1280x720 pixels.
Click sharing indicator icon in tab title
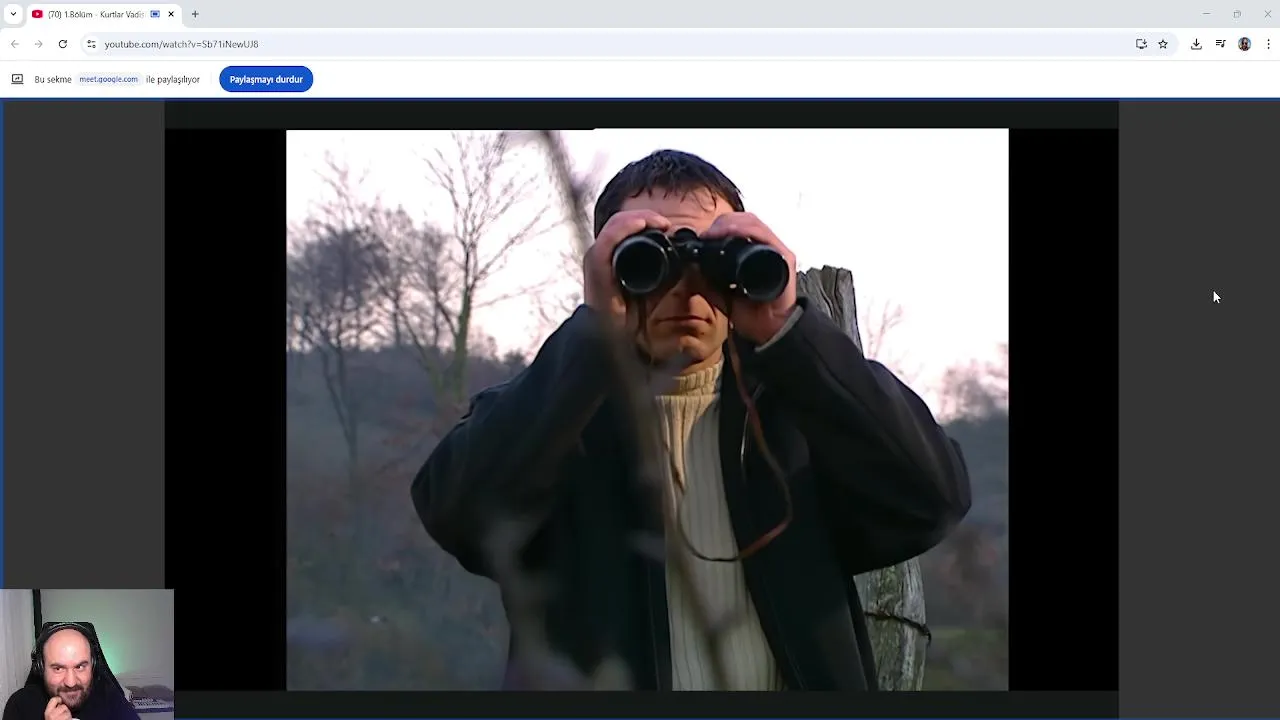pos(155,14)
